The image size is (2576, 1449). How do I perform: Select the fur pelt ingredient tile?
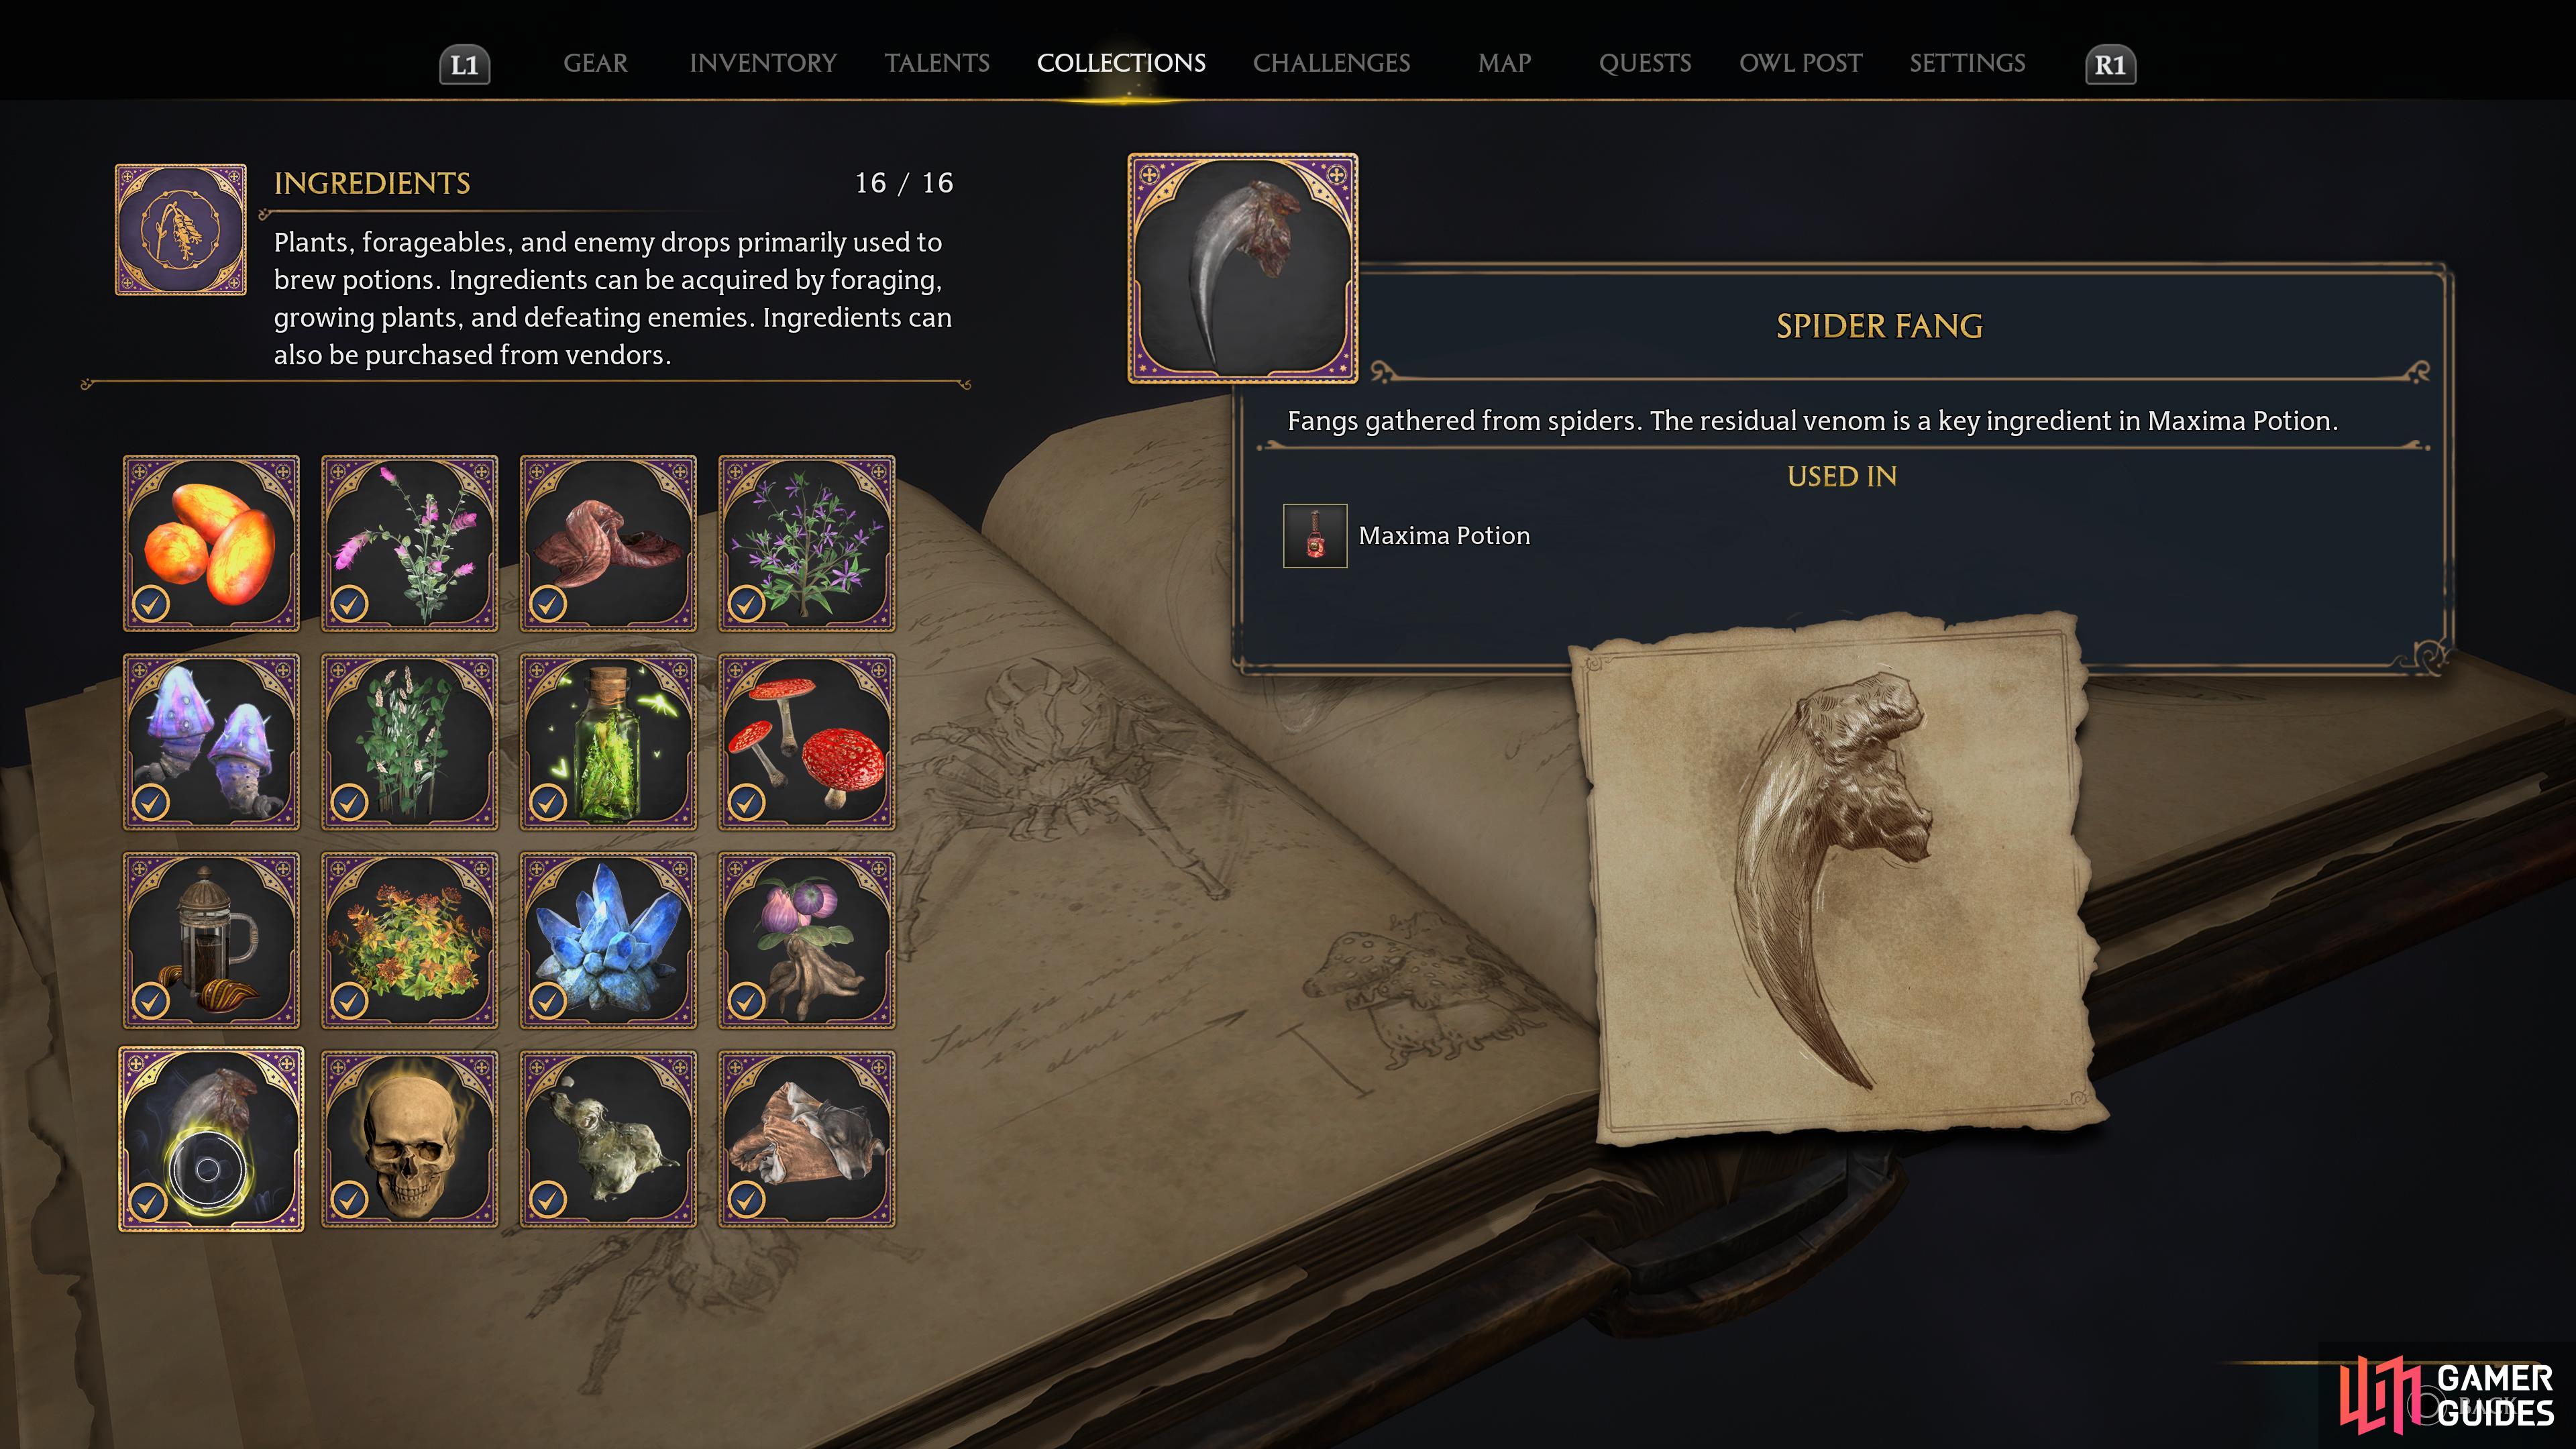click(x=807, y=1139)
